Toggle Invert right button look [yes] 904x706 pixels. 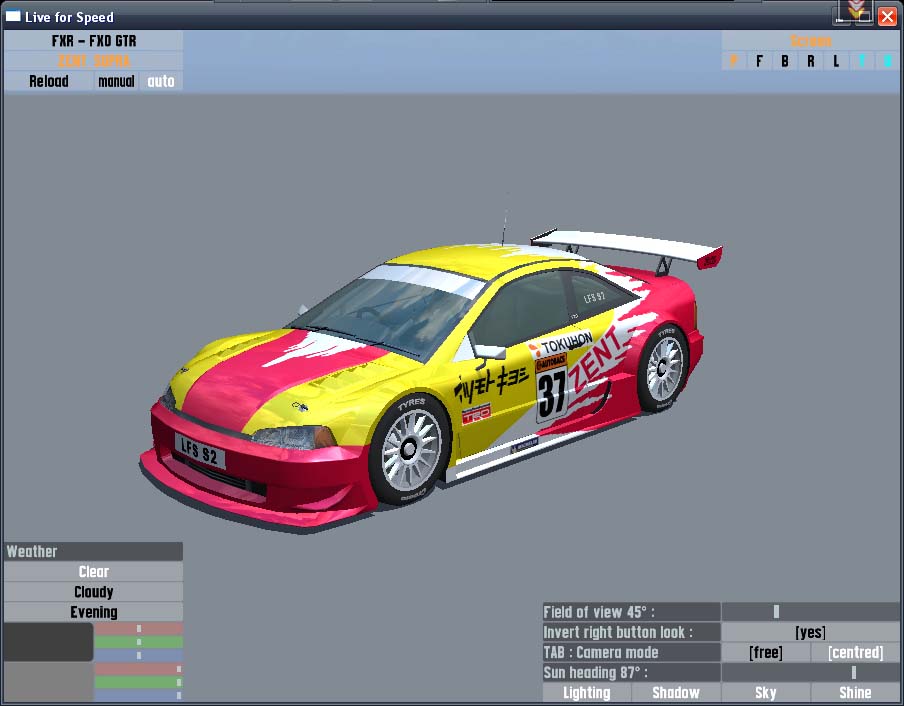pos(810,632)
